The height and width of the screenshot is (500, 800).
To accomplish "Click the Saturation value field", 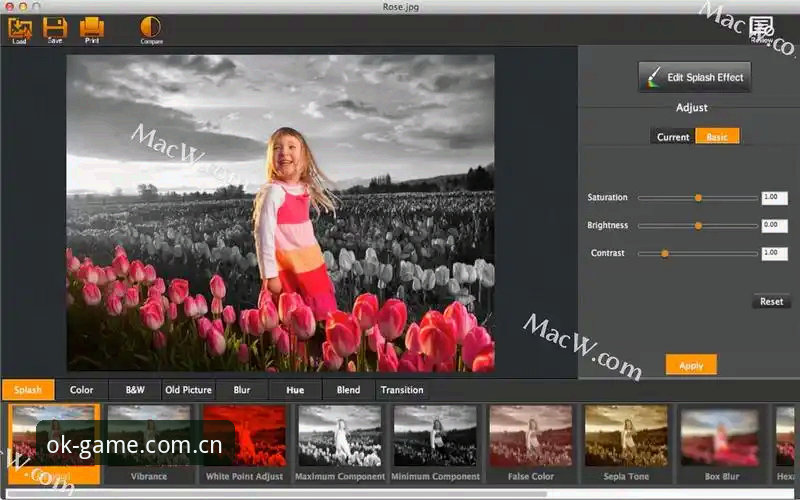I will pos(774,198).
